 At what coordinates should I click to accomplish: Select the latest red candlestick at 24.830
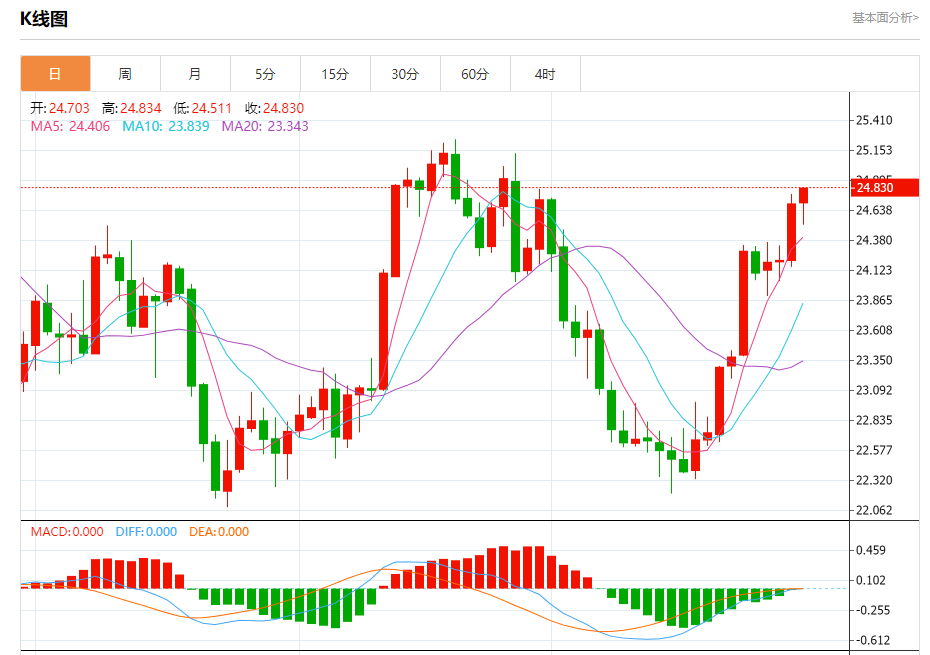pyautogui.click(x=804, y=196)
